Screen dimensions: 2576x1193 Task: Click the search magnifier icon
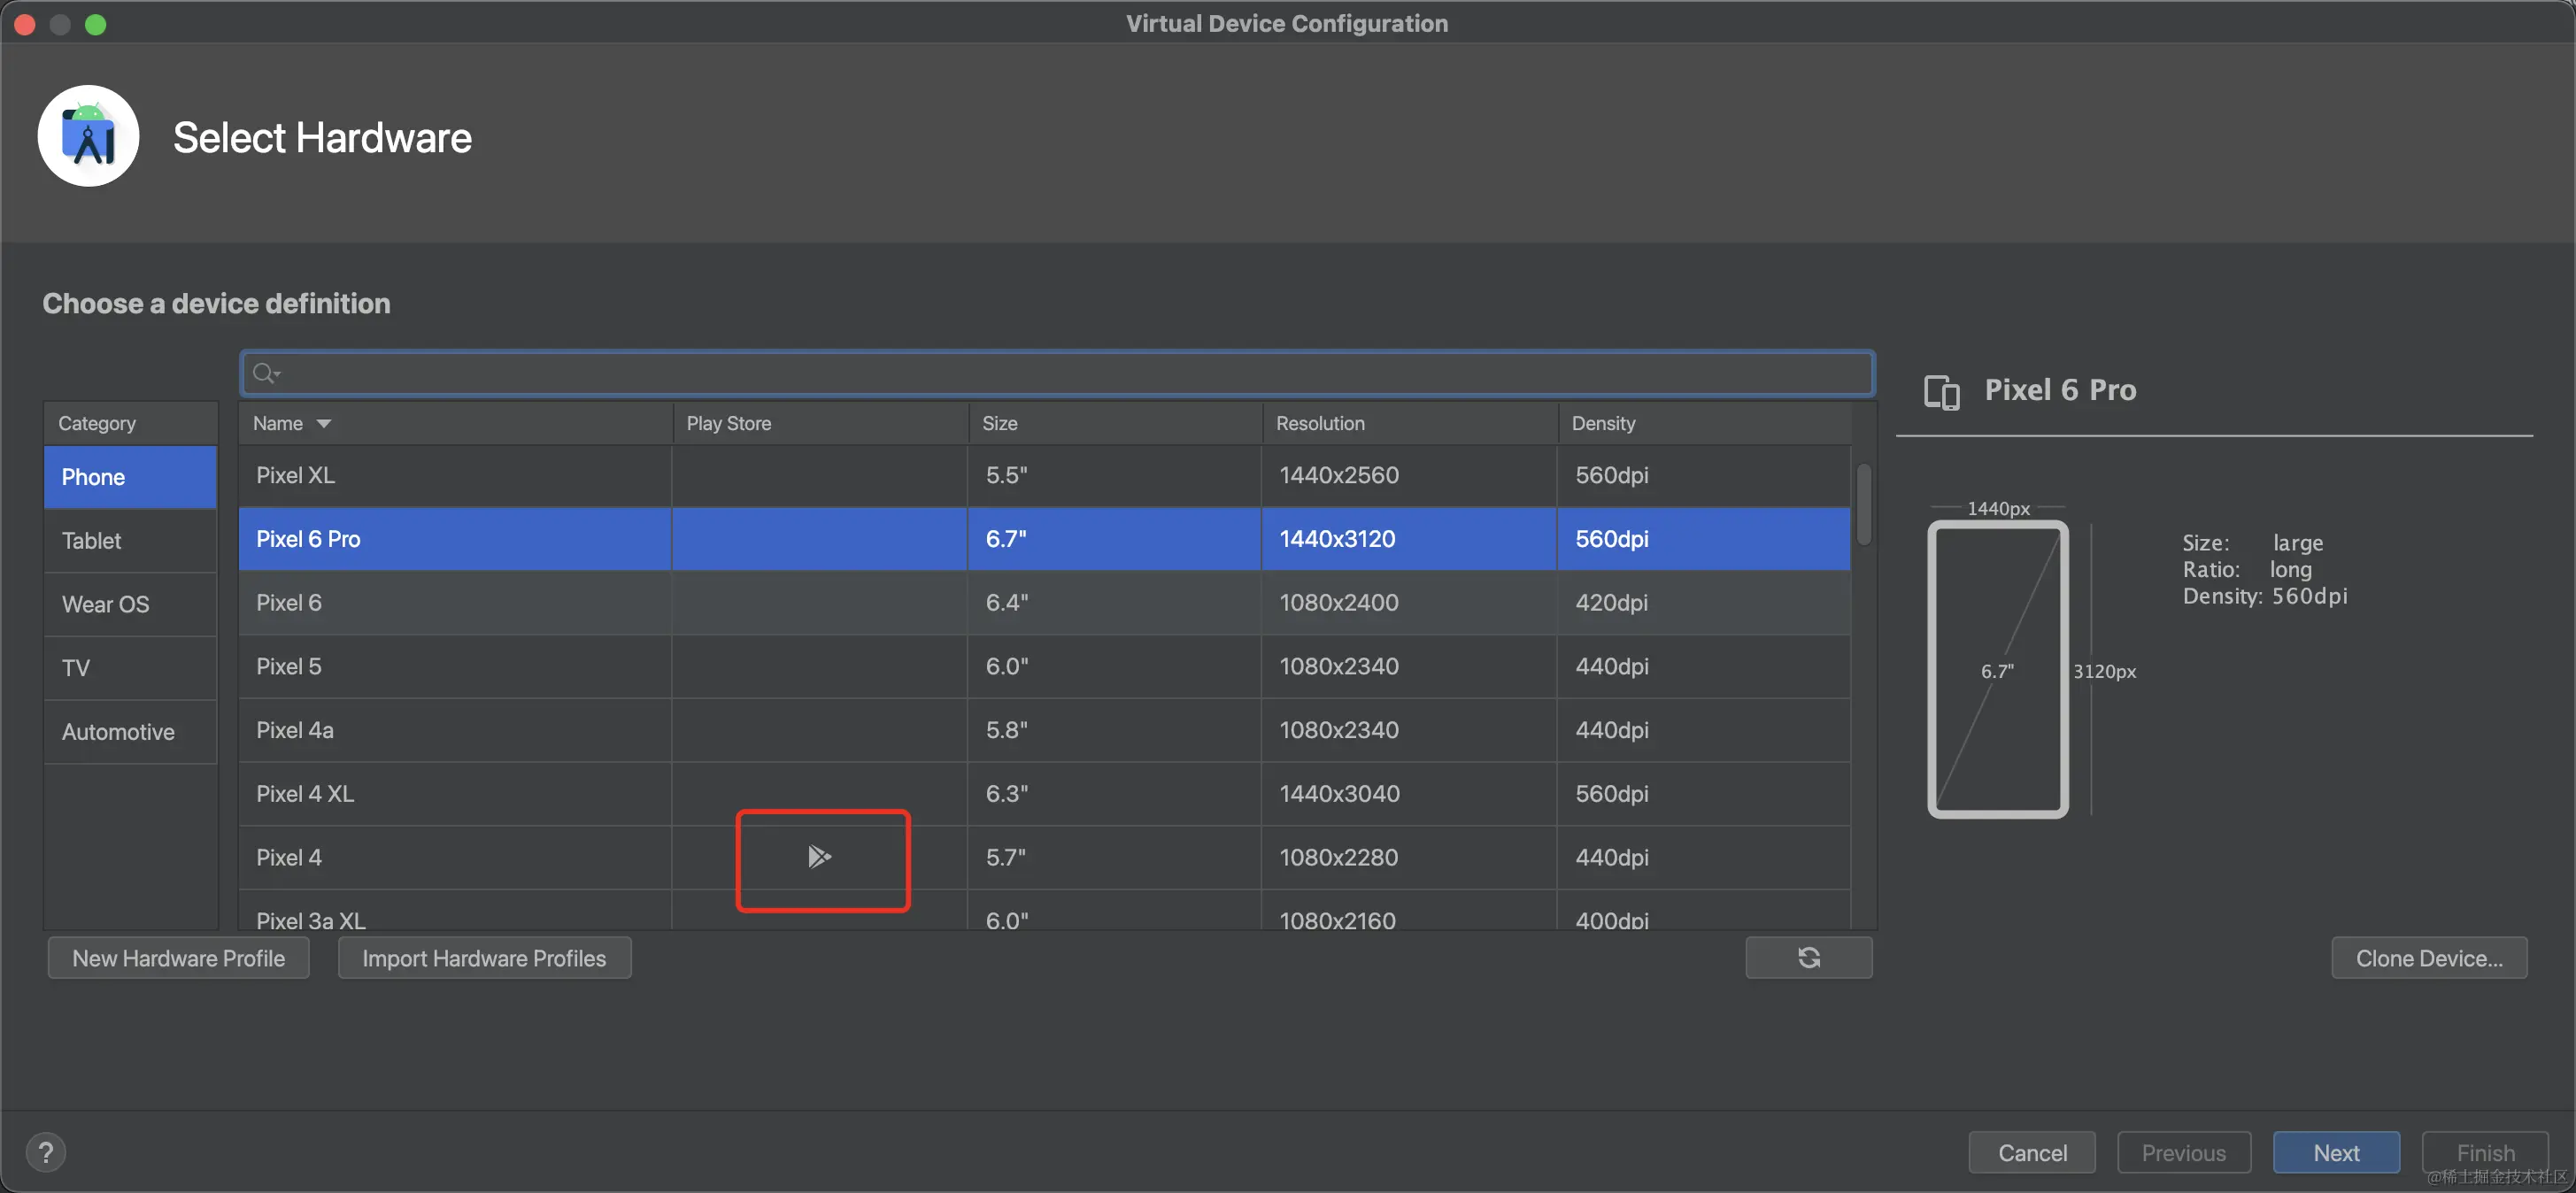coord(264,373)
